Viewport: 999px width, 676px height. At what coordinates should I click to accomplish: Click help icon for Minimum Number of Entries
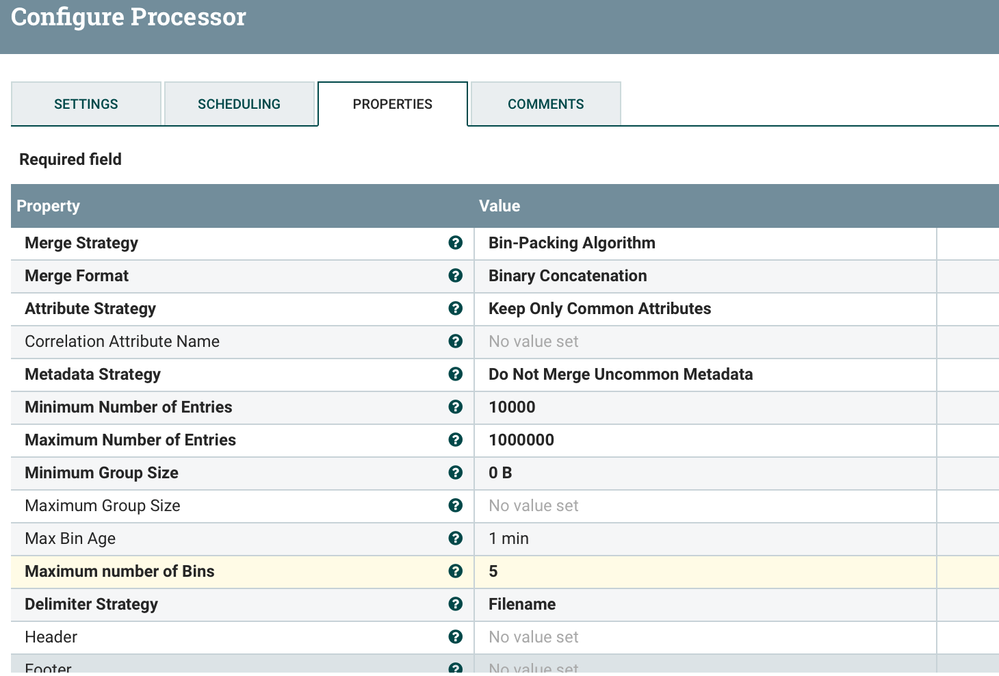[x=456, y=407]
